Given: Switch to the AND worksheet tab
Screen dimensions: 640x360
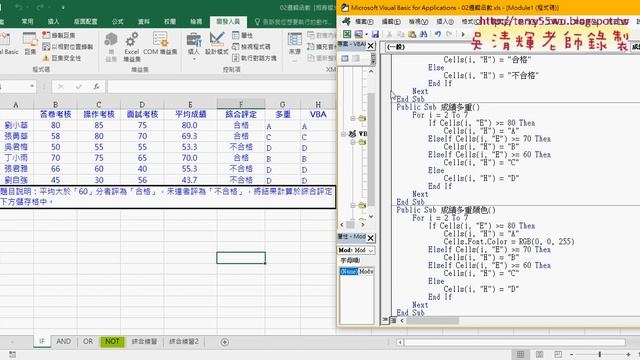Looking at the screenshot, I should (x=63, y=341).
